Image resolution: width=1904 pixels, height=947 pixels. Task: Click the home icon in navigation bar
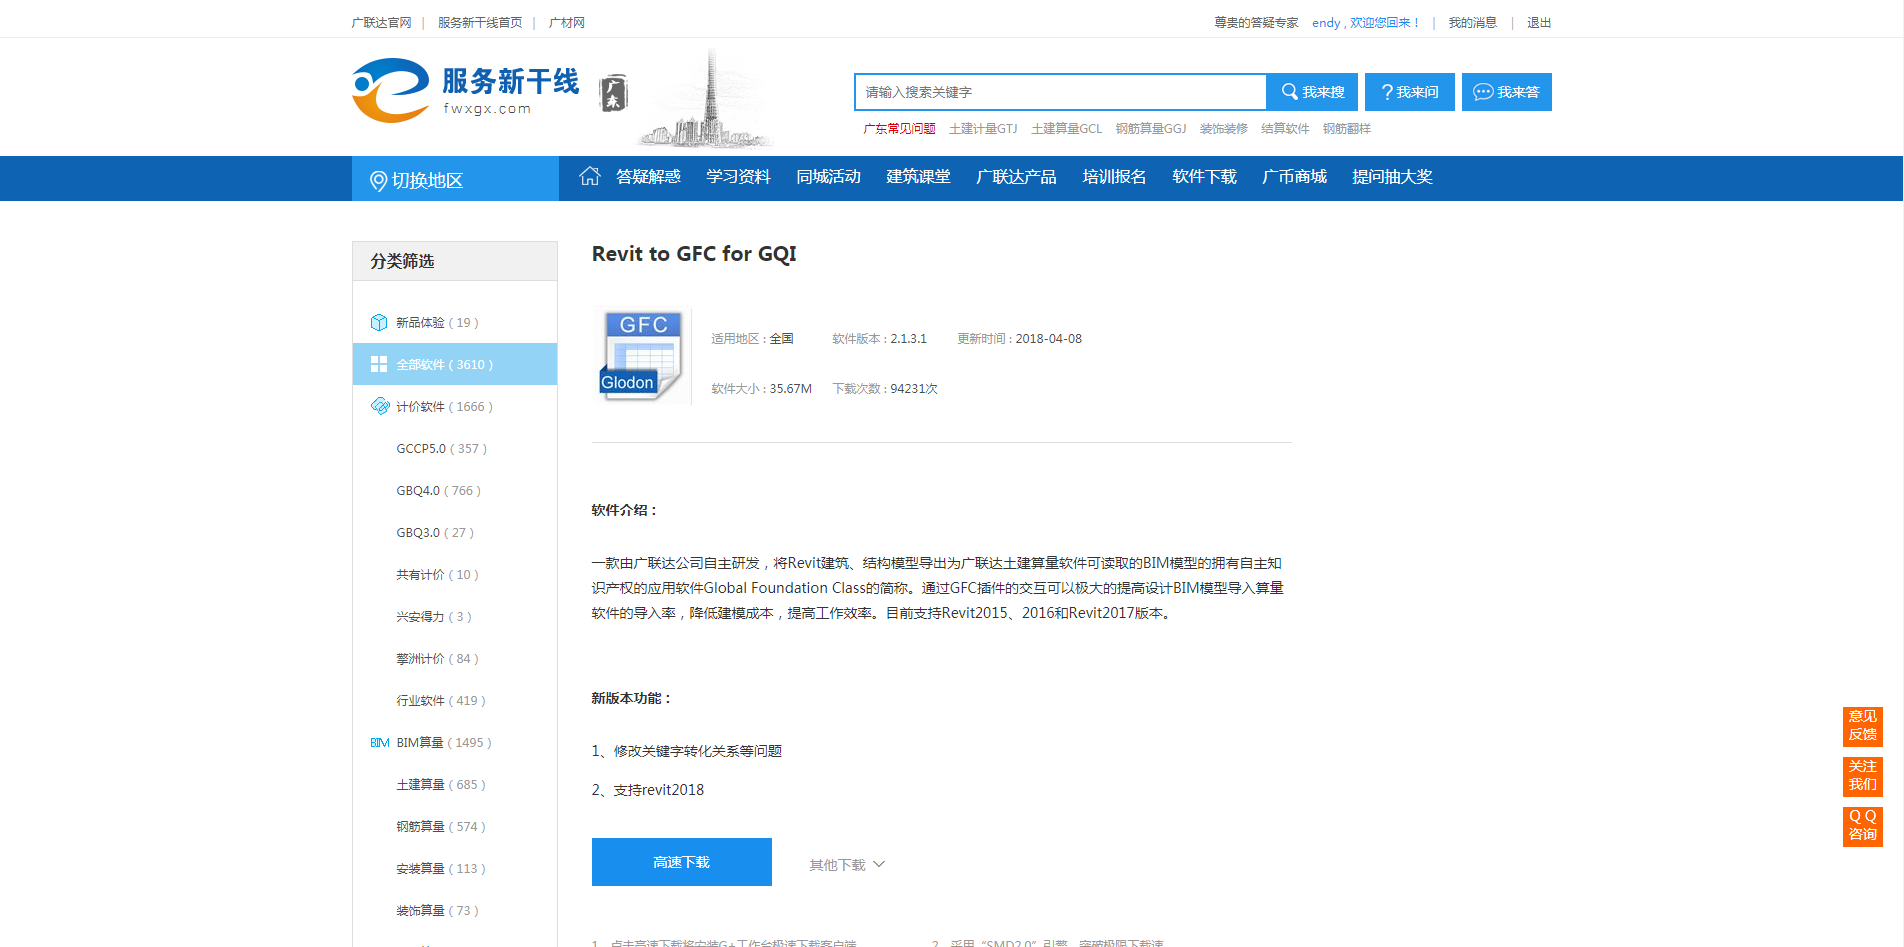(590, 176)
